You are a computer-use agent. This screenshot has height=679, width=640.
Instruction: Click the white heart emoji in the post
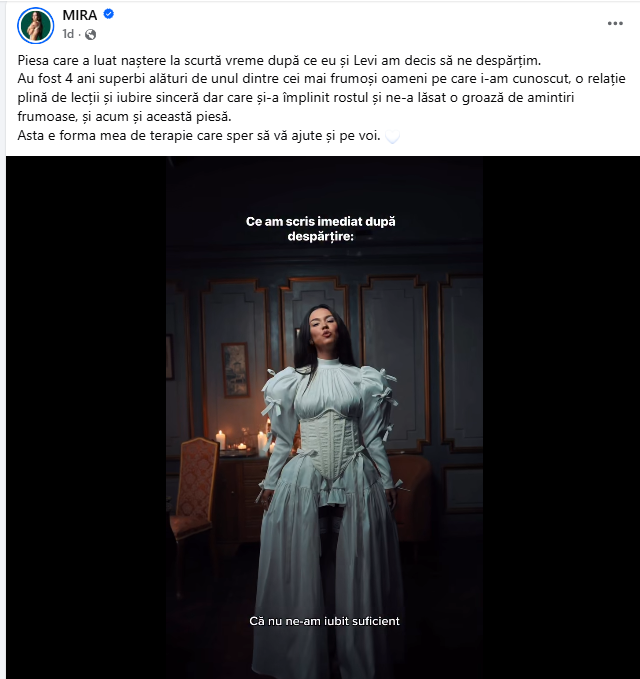point(392,137)
